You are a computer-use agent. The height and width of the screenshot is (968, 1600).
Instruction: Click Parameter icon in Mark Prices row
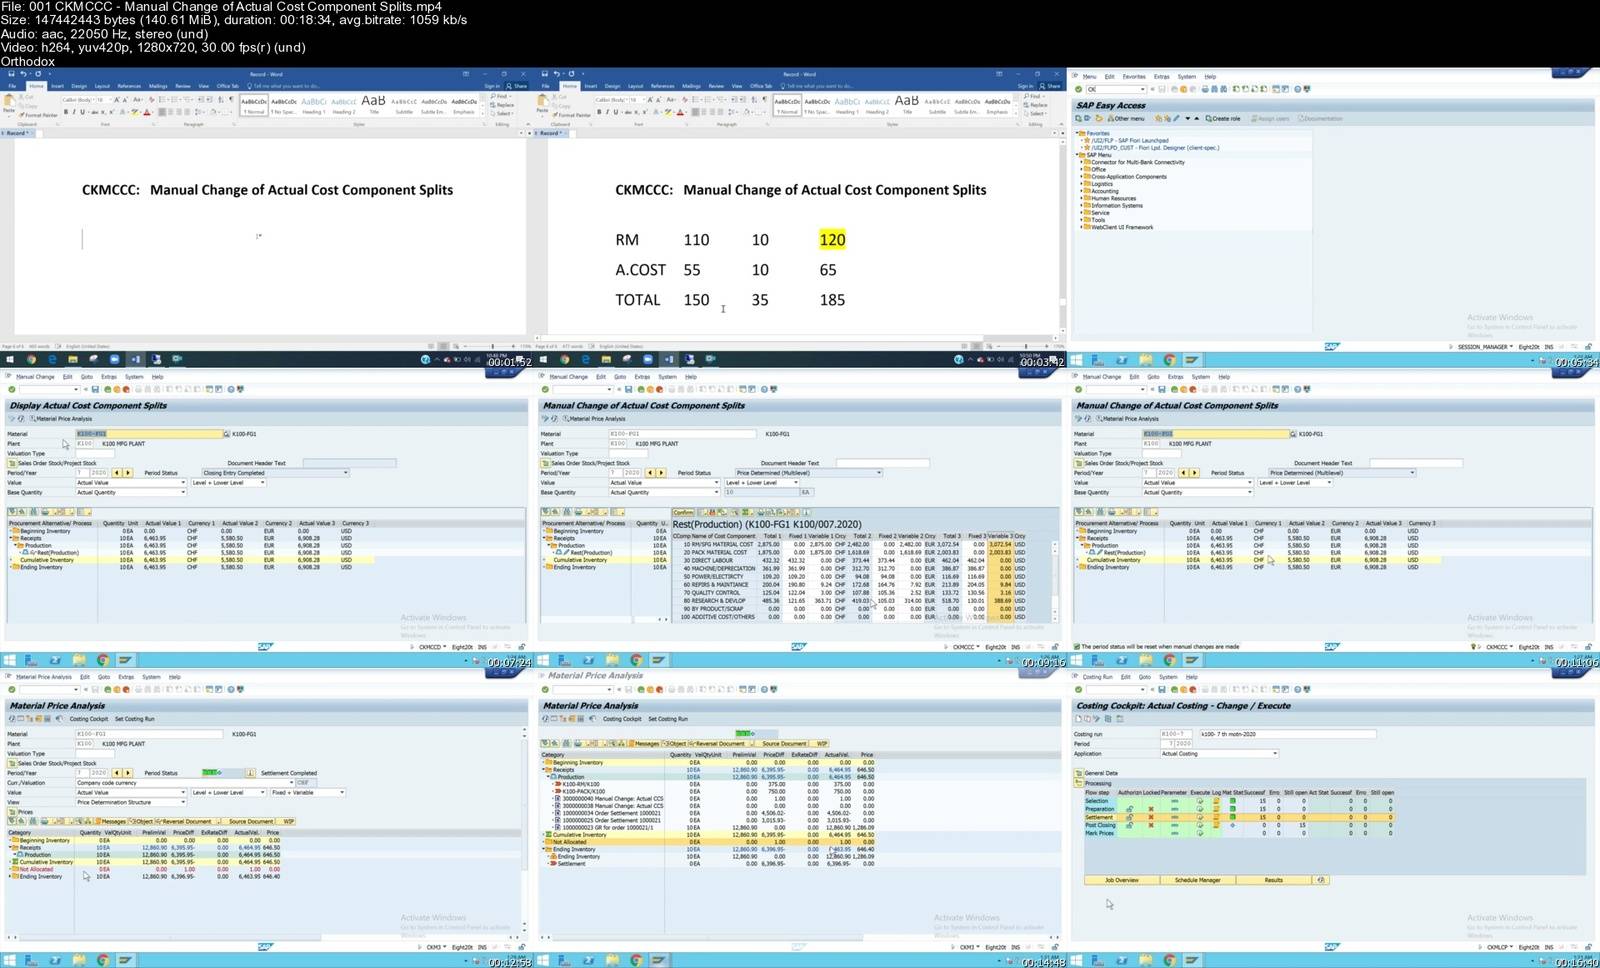click(x=1175, y=833)
